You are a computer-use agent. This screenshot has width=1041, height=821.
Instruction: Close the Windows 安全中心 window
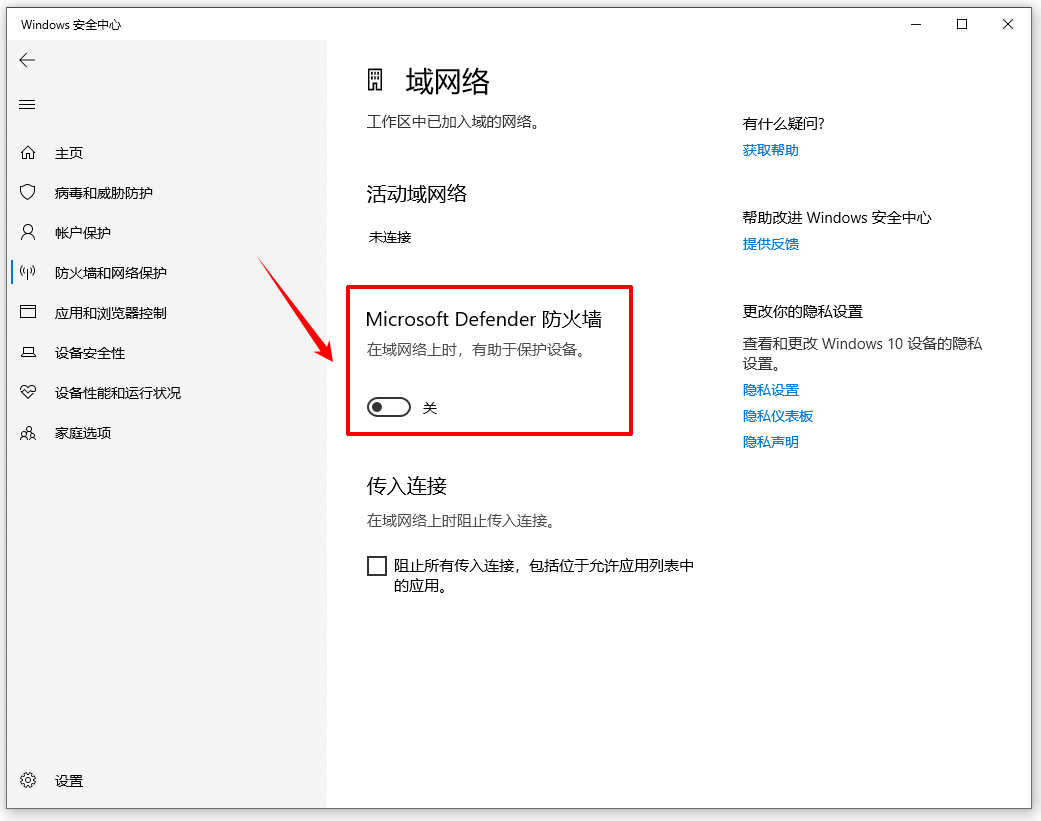point(1007,25)
